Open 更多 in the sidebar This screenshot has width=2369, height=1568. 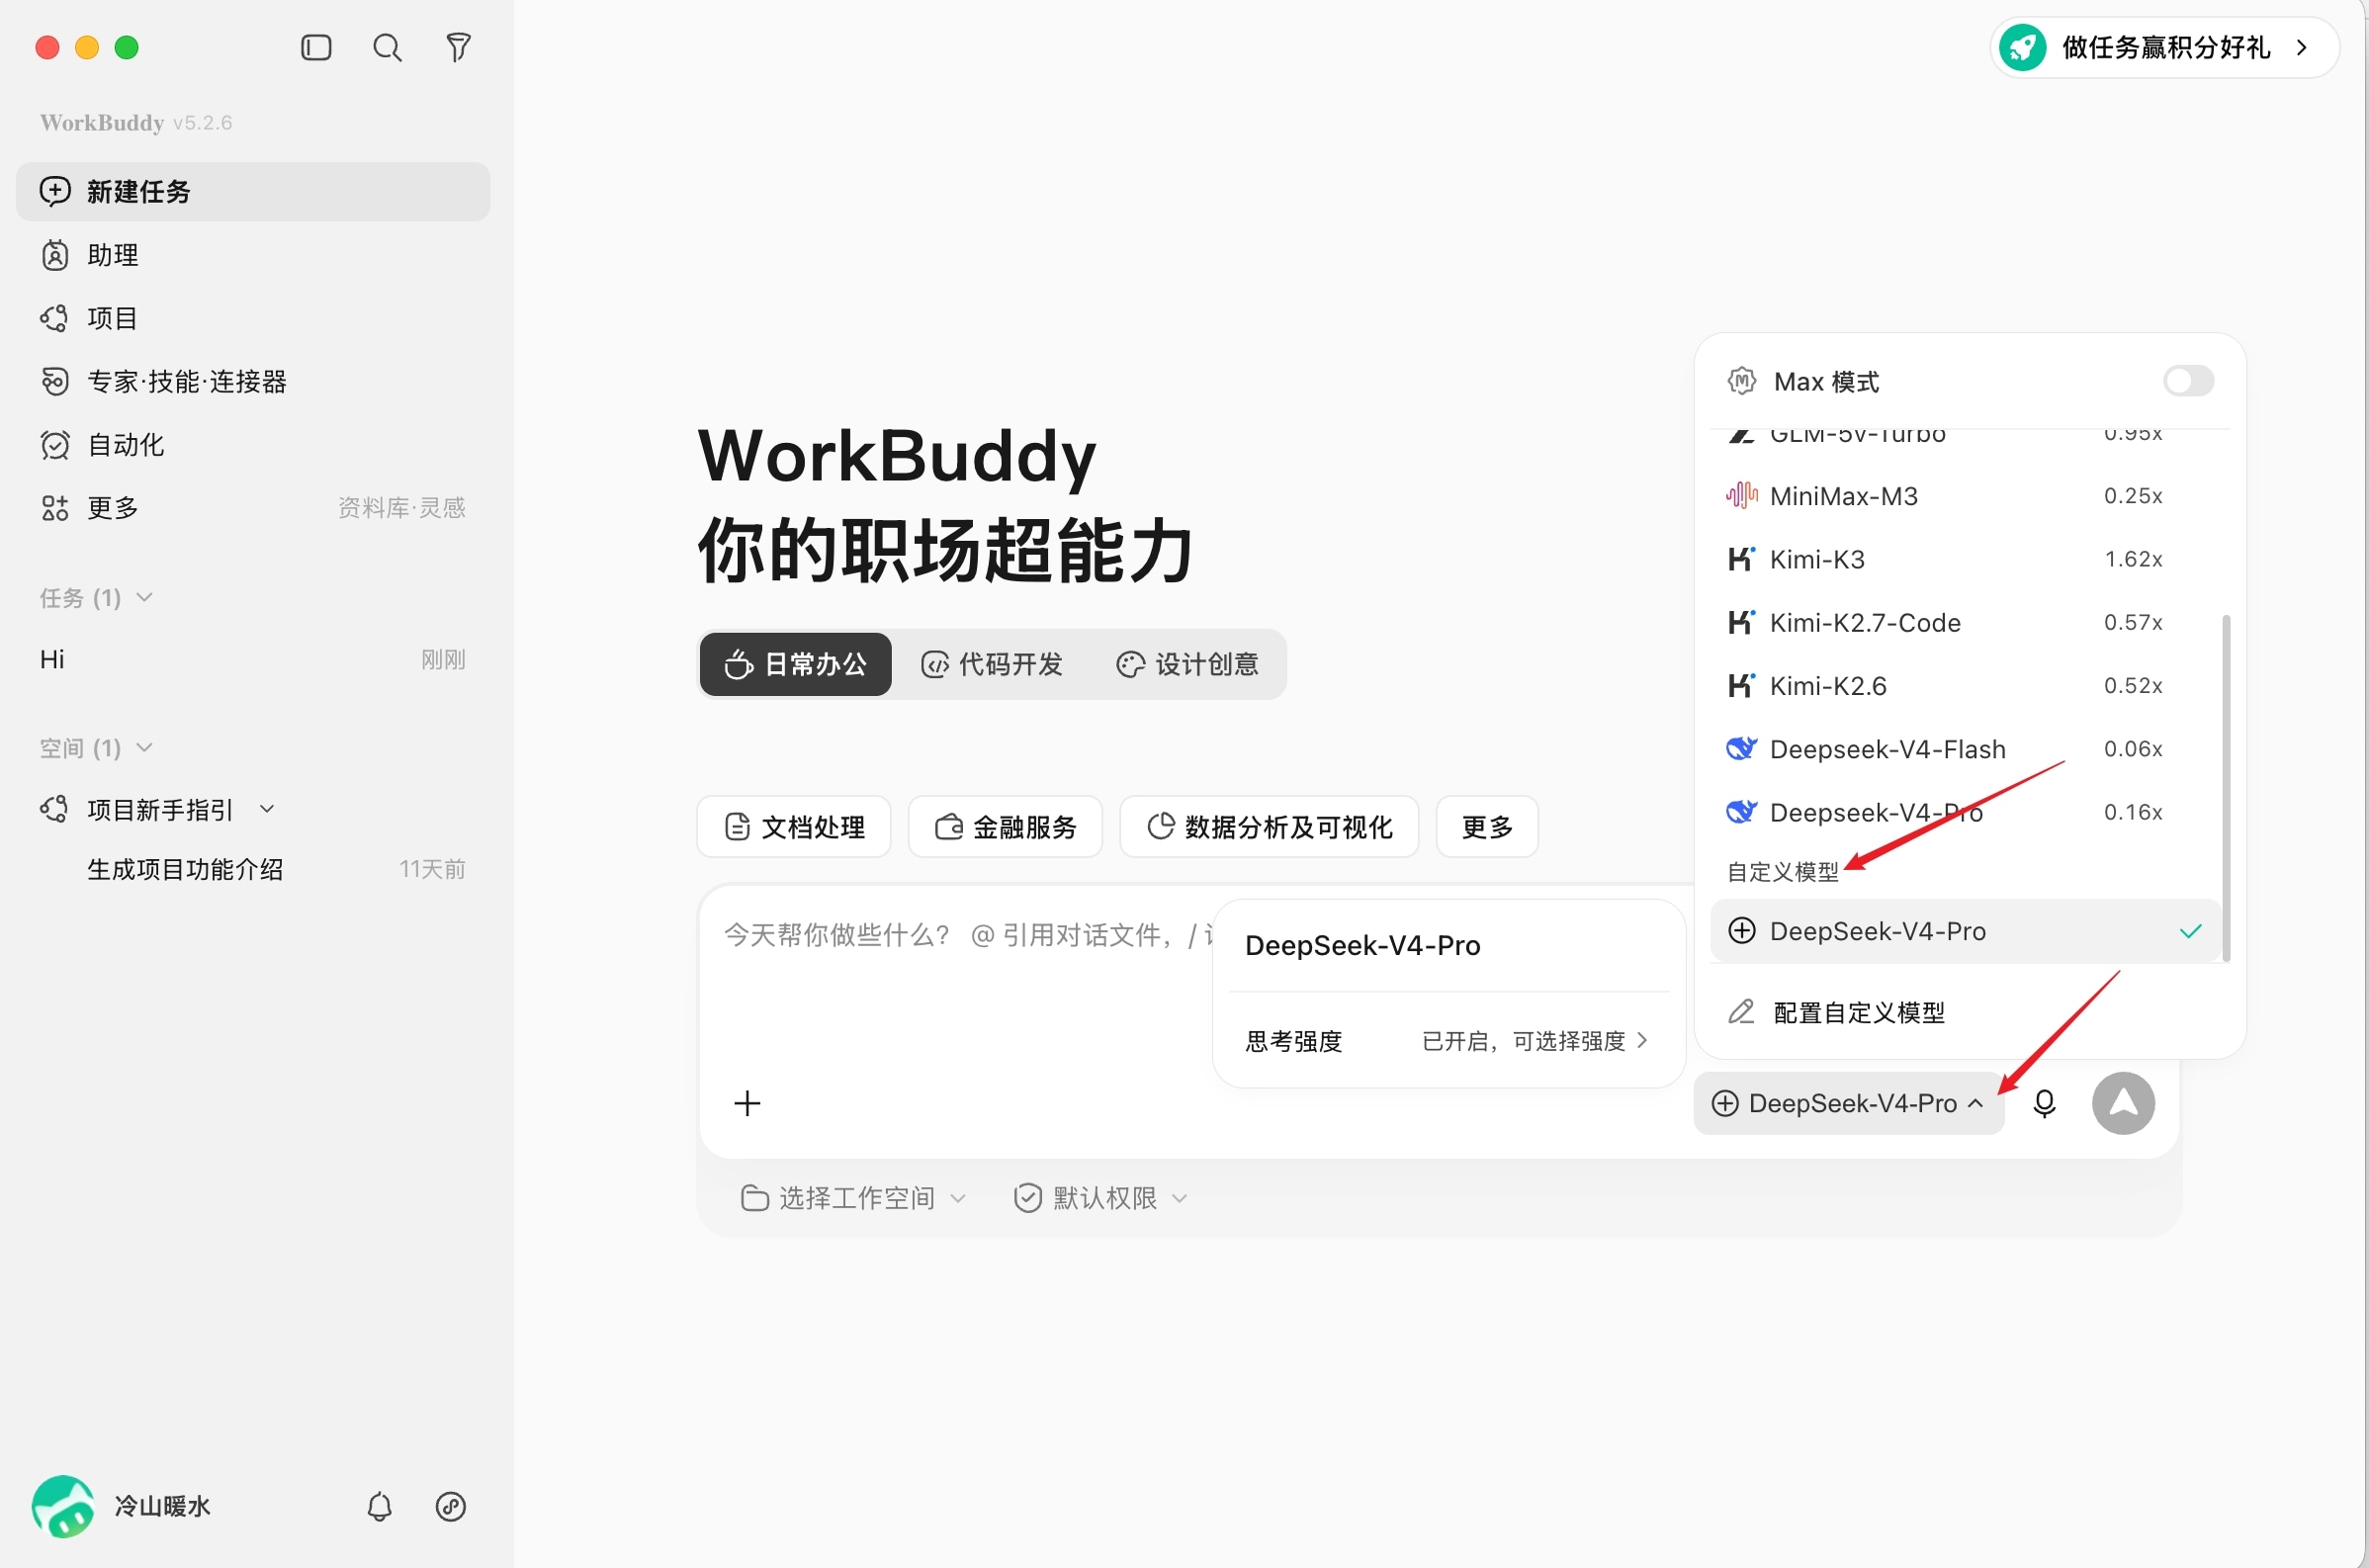[253, 508]
